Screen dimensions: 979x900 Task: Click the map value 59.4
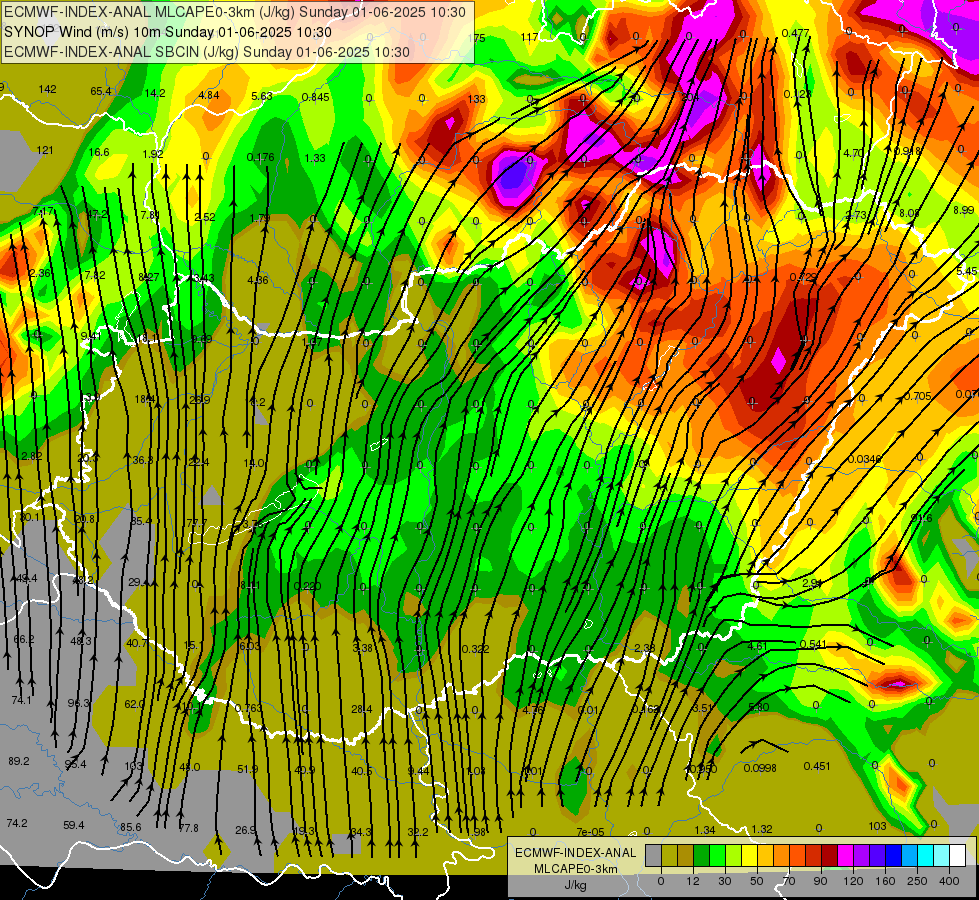click(x=74, y=825)
